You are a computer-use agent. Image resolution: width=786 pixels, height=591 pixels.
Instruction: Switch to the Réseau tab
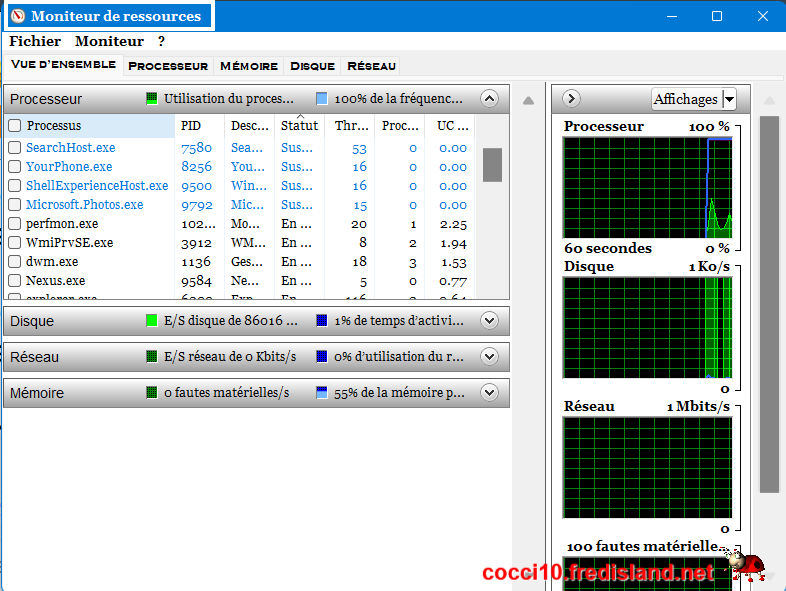click(371, 66)
